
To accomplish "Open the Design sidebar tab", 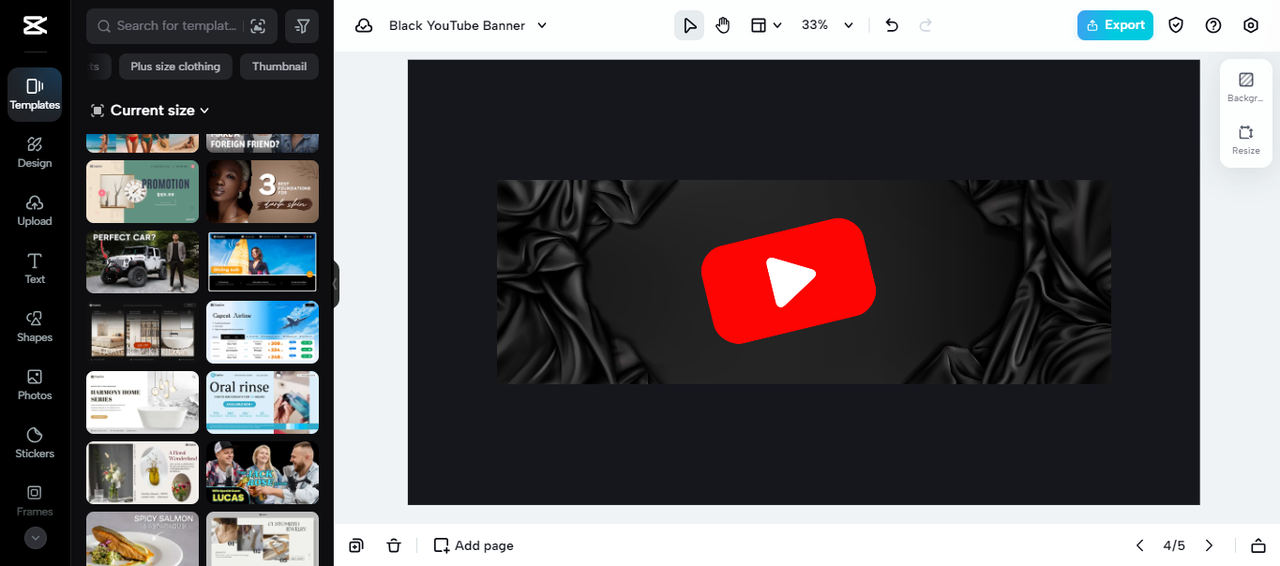I will pos(35,152).
